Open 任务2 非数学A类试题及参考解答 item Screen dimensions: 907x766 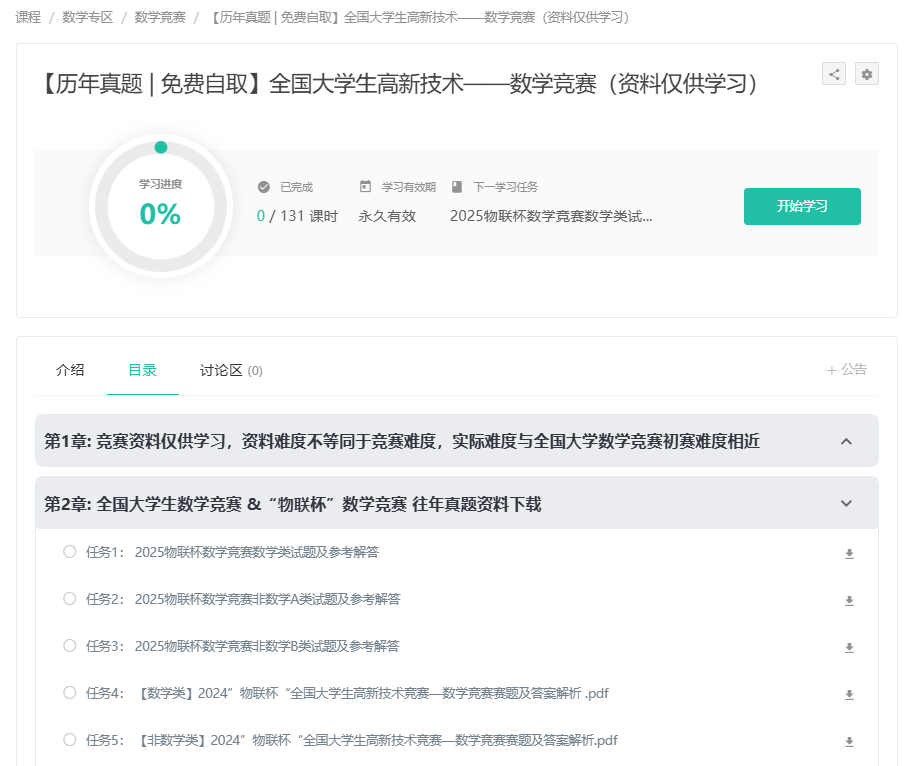(267, 599)
